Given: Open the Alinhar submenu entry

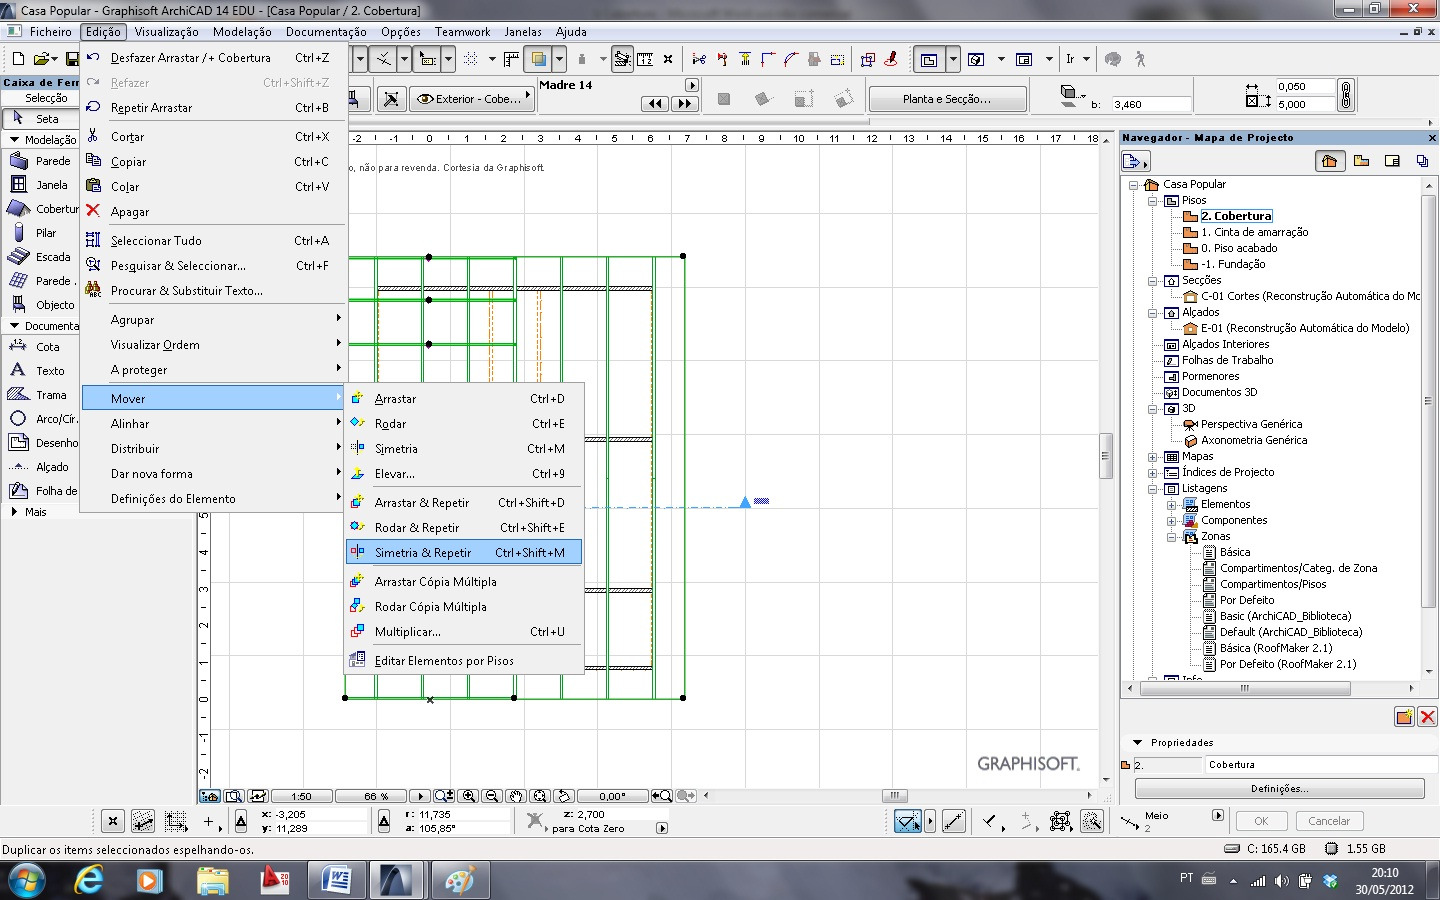Looking at the screenshot, I should click(213, 423).
